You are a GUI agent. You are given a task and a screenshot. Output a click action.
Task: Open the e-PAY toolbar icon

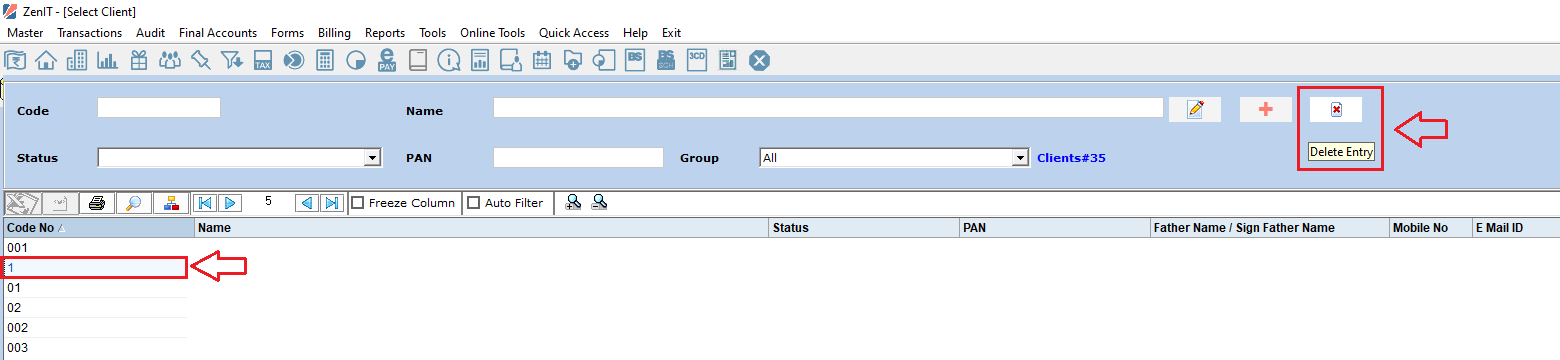pos(387,61)
